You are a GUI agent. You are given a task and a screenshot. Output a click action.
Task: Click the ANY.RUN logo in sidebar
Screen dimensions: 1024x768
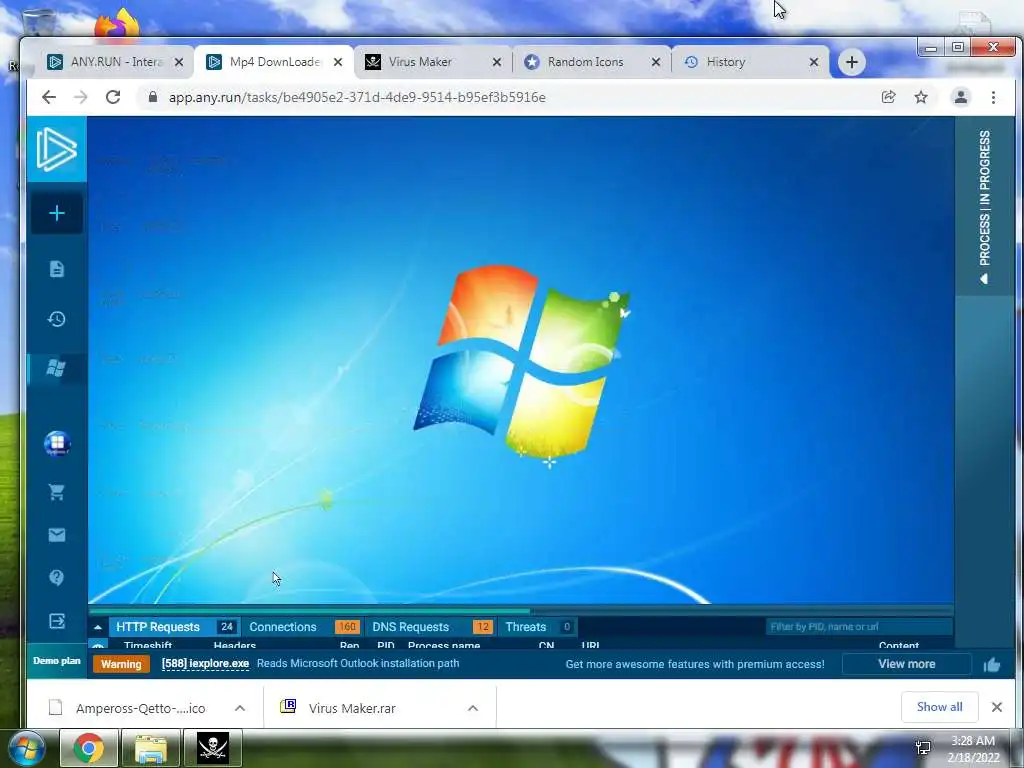pyautogui.click(x=56, y=150)
